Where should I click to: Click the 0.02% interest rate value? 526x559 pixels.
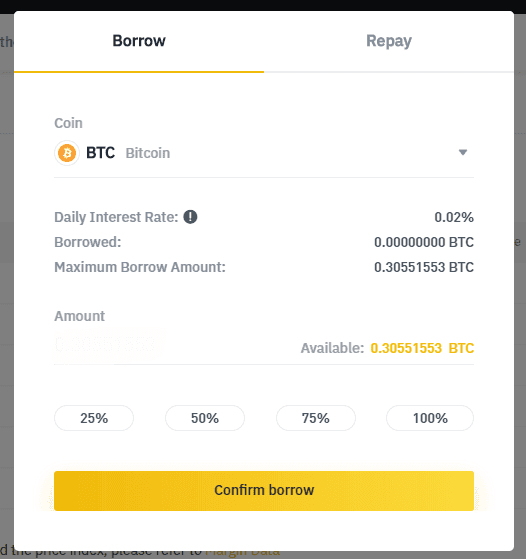click(x=454, y=217)
